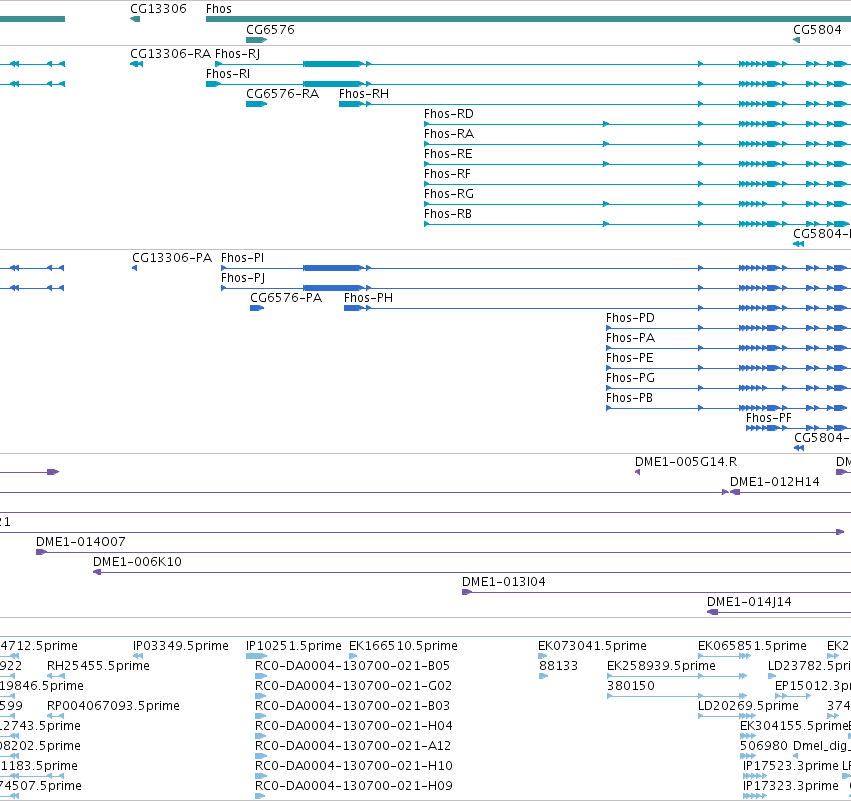This screenshot has width=851, height=801.
Task: Select transcript label CG13306-RA
Action: coord(170,54)
